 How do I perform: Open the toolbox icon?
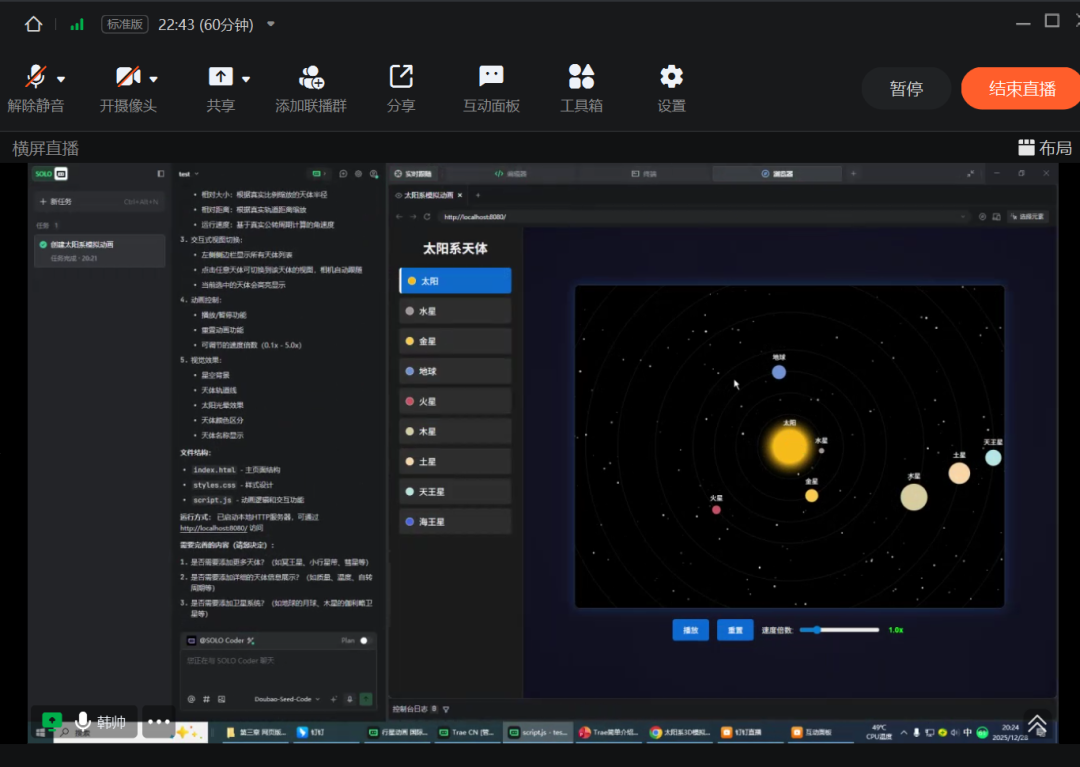(581, 77)
